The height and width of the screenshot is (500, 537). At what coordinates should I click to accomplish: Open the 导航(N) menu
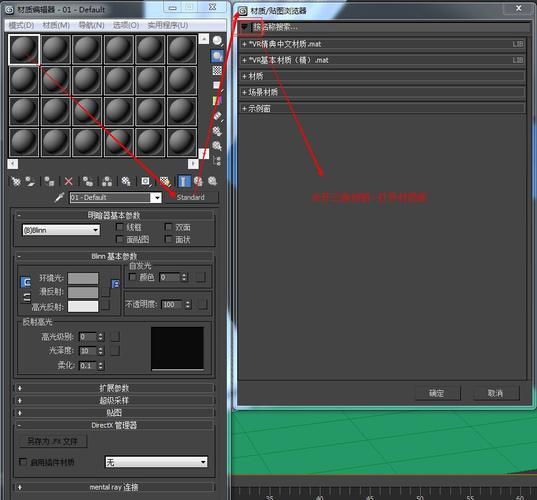click(91, 25)
